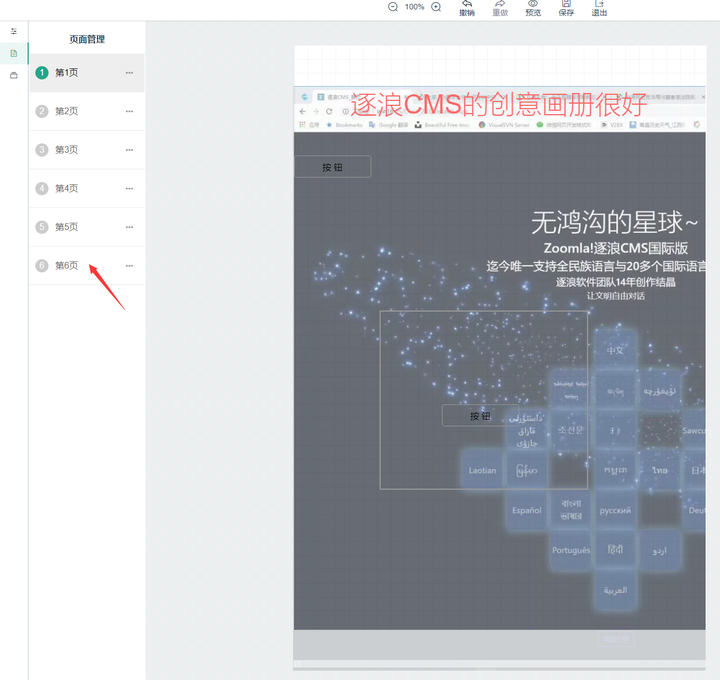The width and height of the screenshot is (720, 680).
Task: Click the 让文明自由对话 text line
Action: [616, 296]
